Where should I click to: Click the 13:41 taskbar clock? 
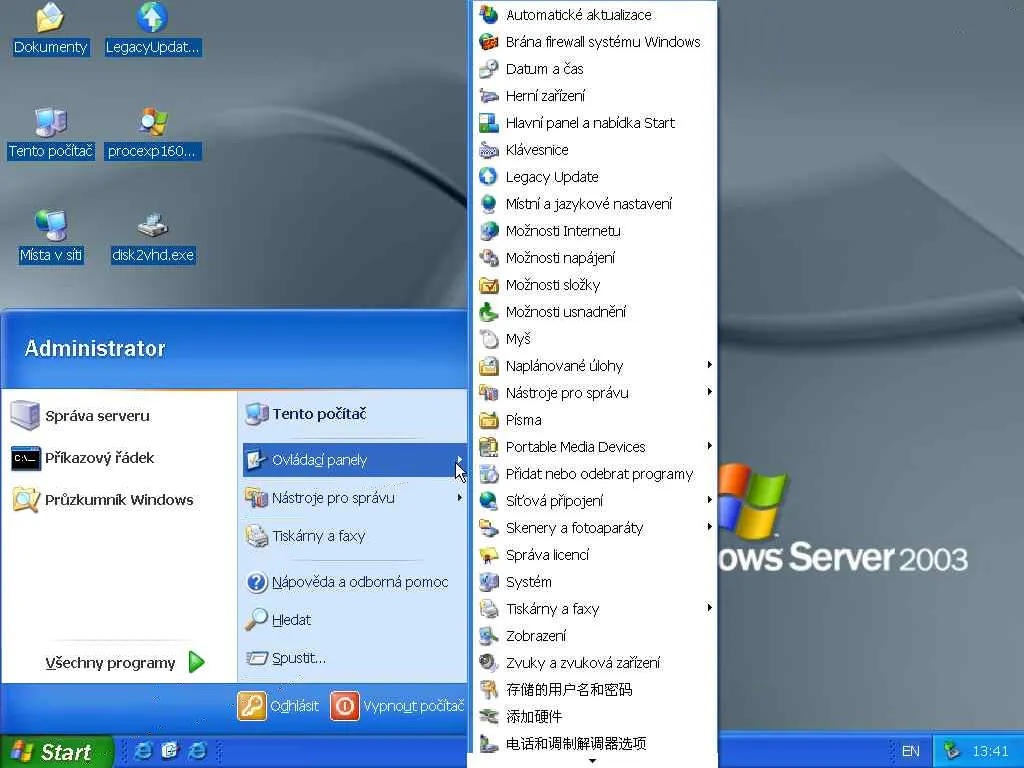click(991, 752)
